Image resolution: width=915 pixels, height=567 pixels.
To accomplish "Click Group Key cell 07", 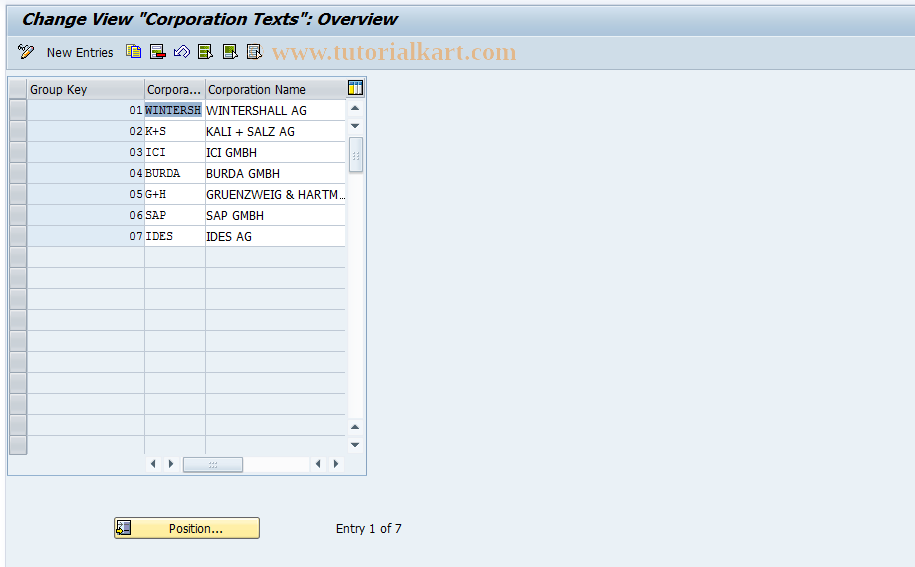I will (x=86, y=236).
